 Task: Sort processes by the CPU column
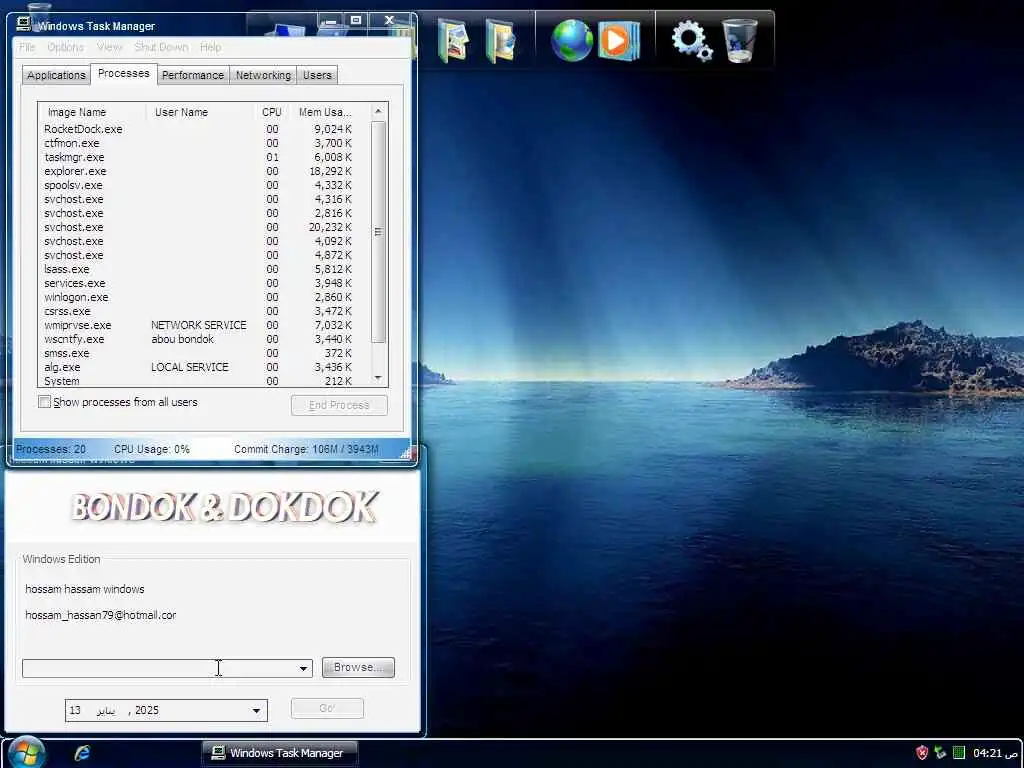click(x=272, y=112)
